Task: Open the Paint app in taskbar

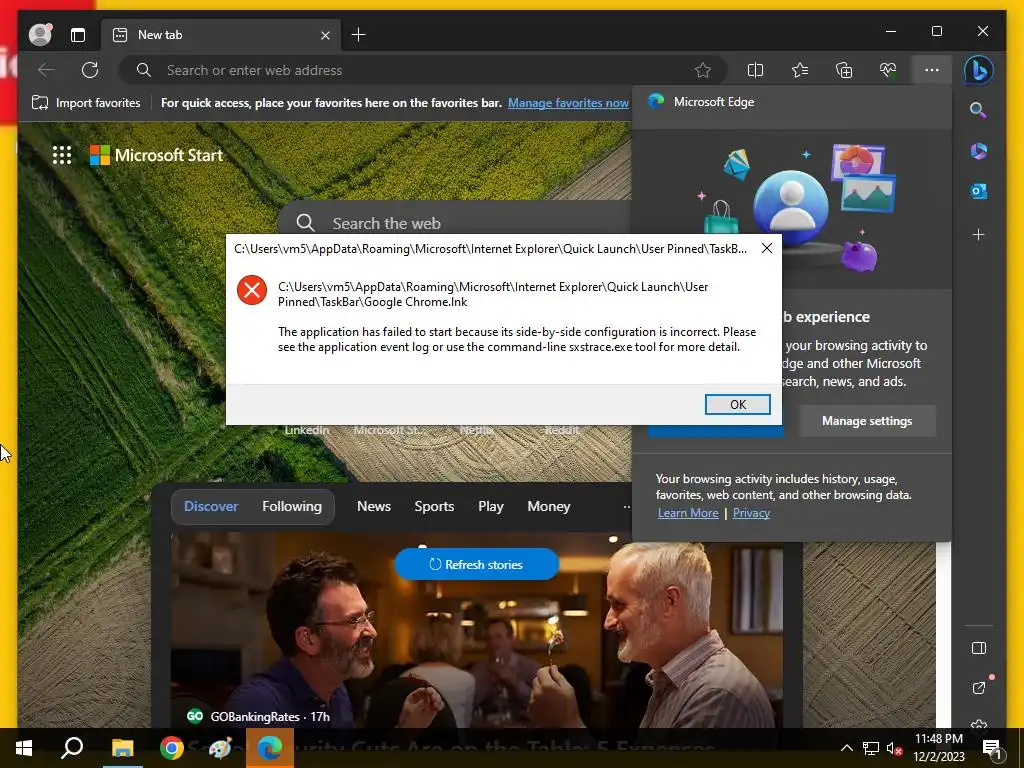Action: (220, 748)
